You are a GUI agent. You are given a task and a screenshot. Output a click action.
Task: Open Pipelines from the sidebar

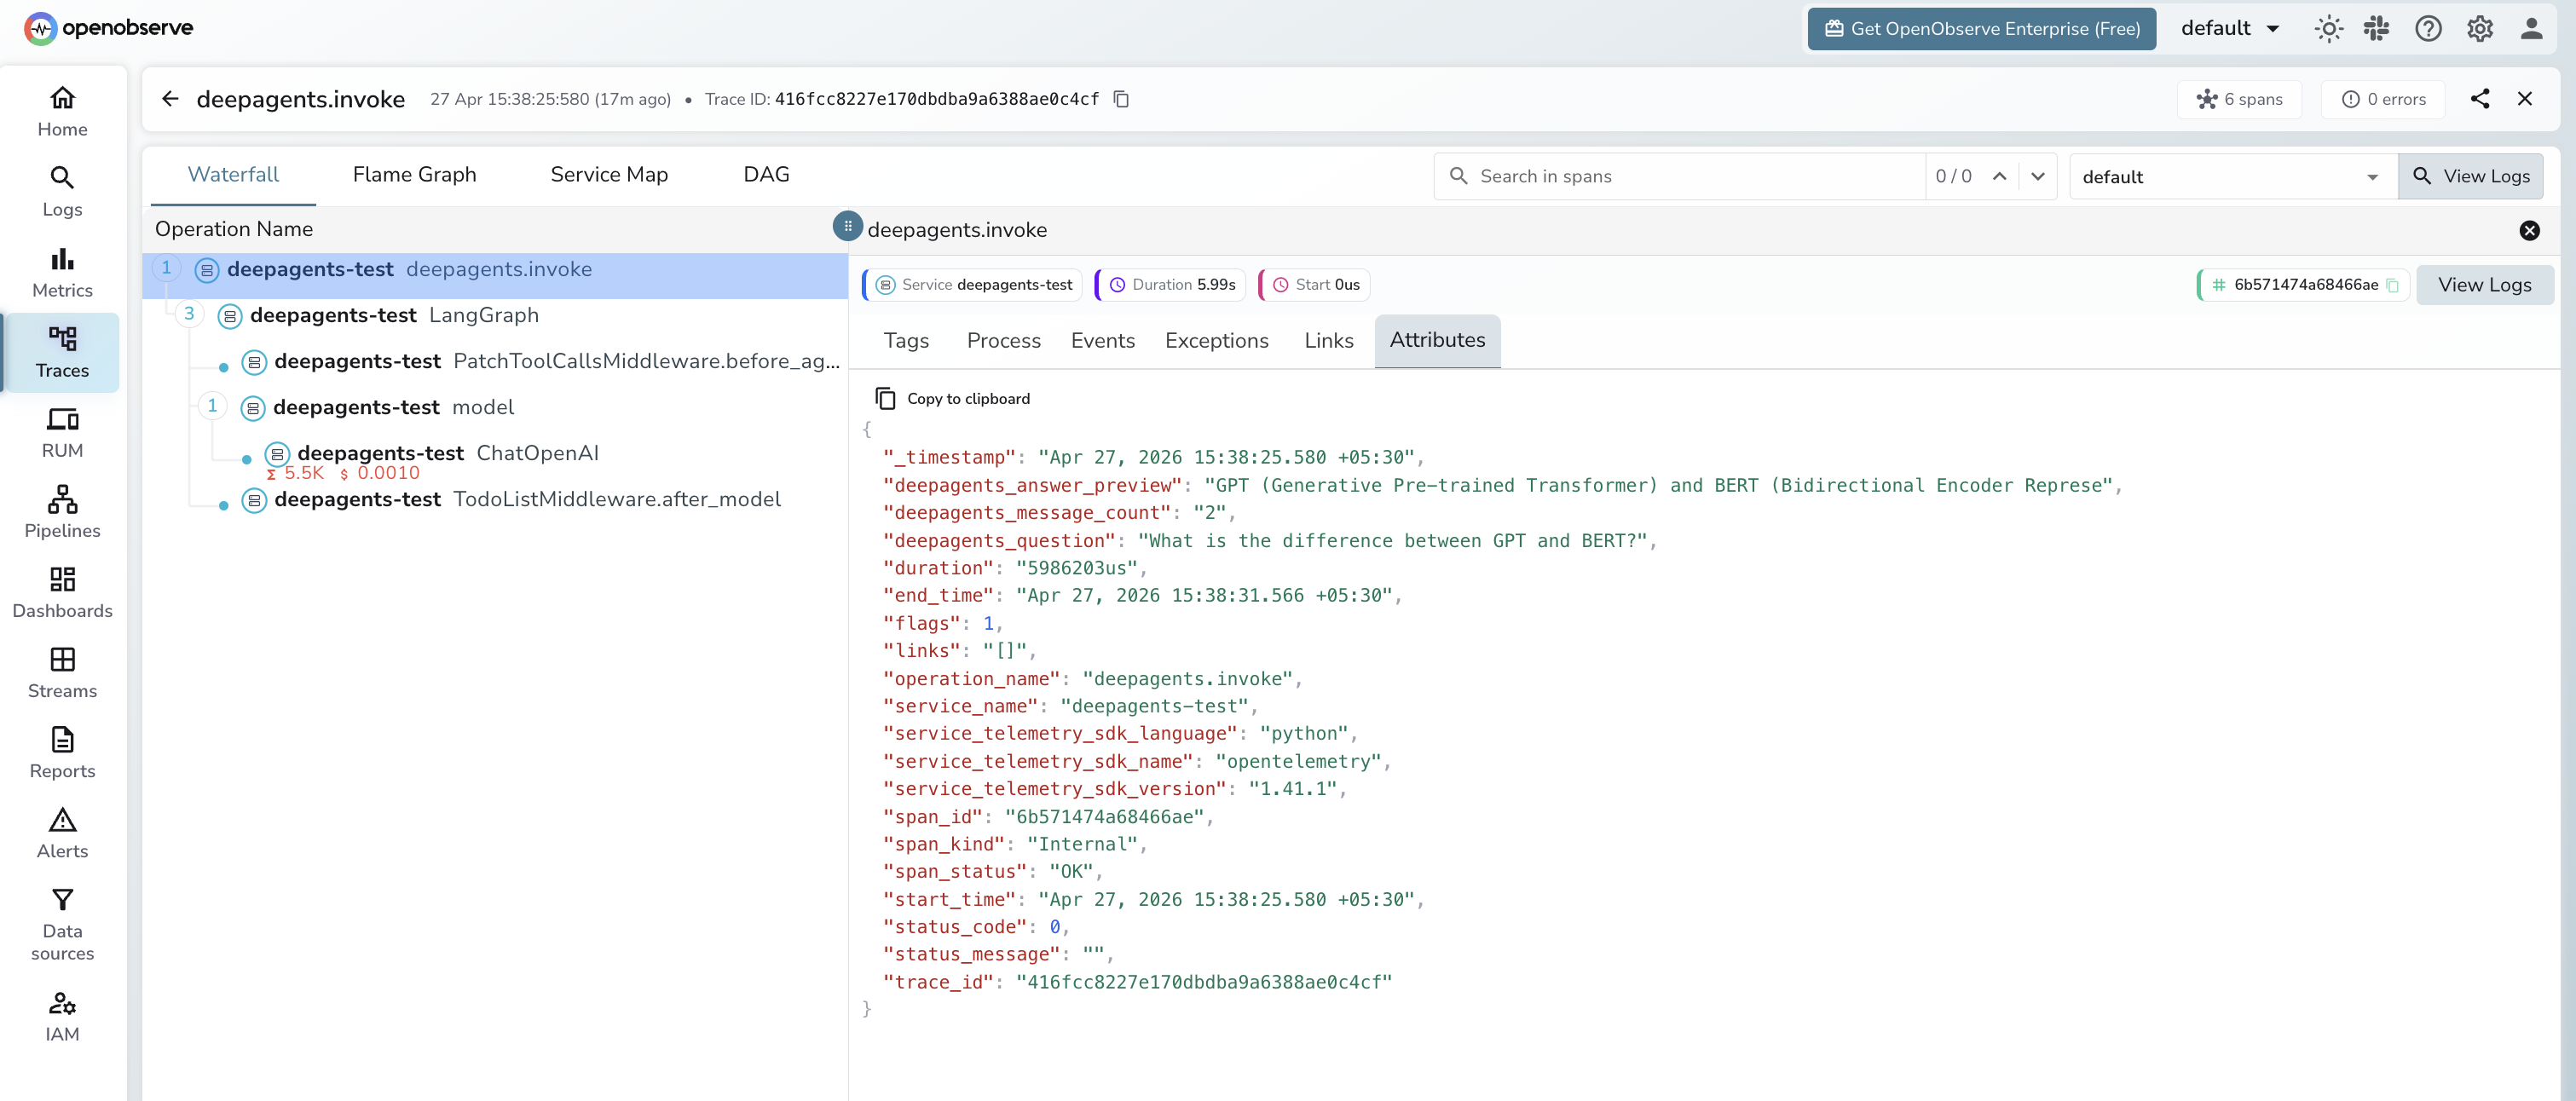[x=62, y=511]
